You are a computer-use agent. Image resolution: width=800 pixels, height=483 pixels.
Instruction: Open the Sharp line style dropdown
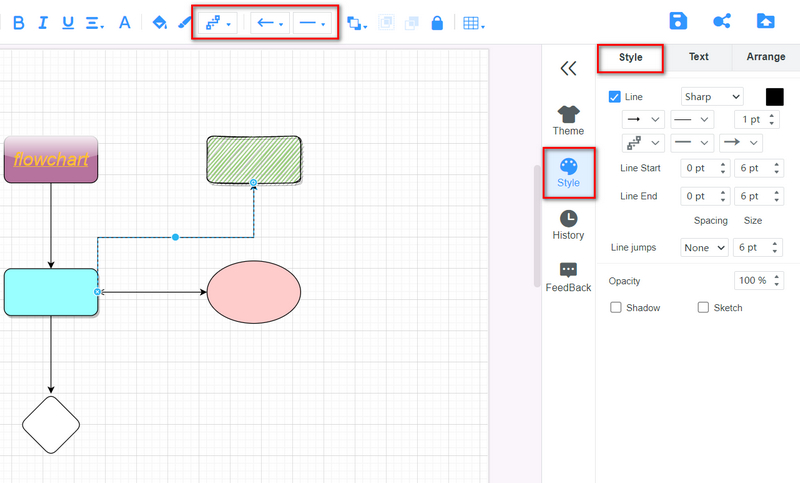(711, 97)
